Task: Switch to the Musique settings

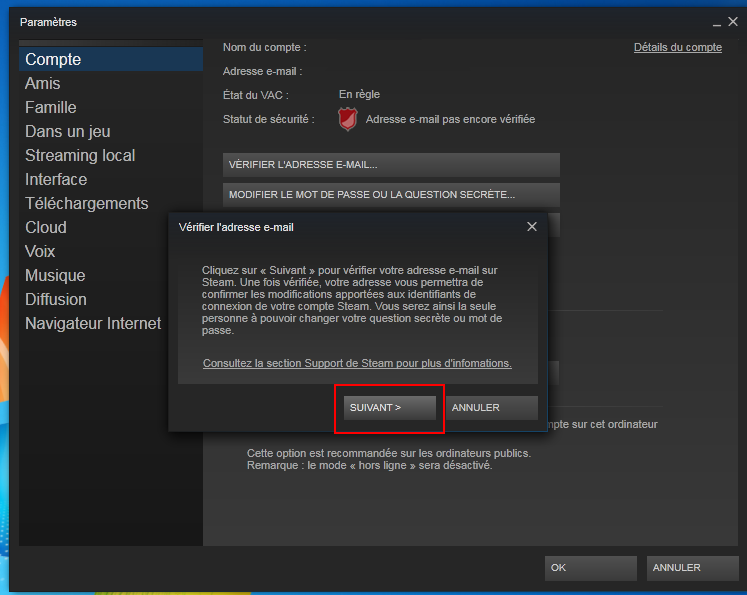Action: pyautogui.click(x=93, y=275)
